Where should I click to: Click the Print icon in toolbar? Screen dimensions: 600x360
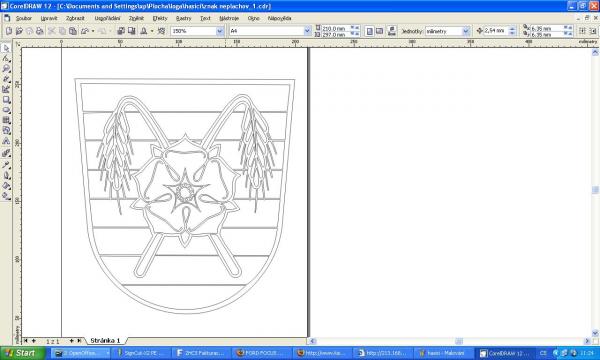[39, 31]
